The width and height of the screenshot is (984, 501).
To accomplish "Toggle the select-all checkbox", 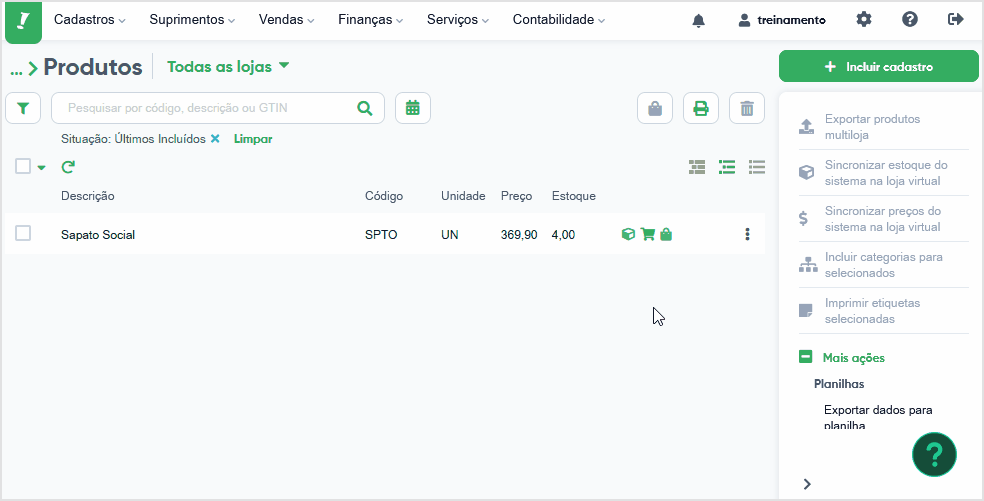I will coord(23,166).
